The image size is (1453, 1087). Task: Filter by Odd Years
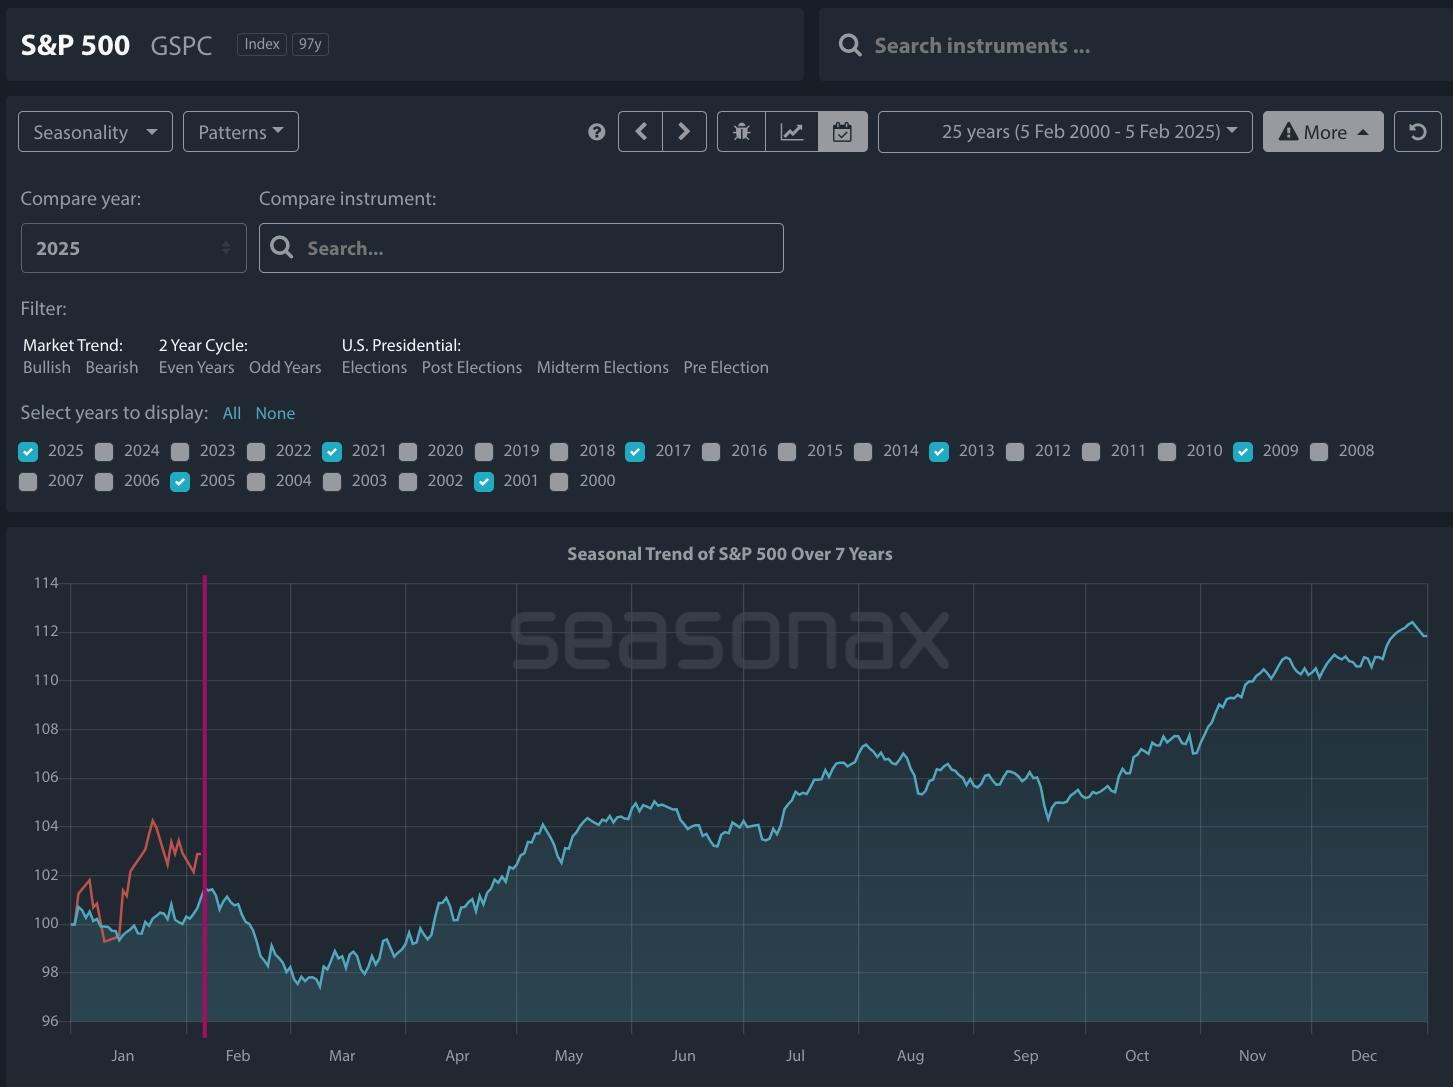285,367
